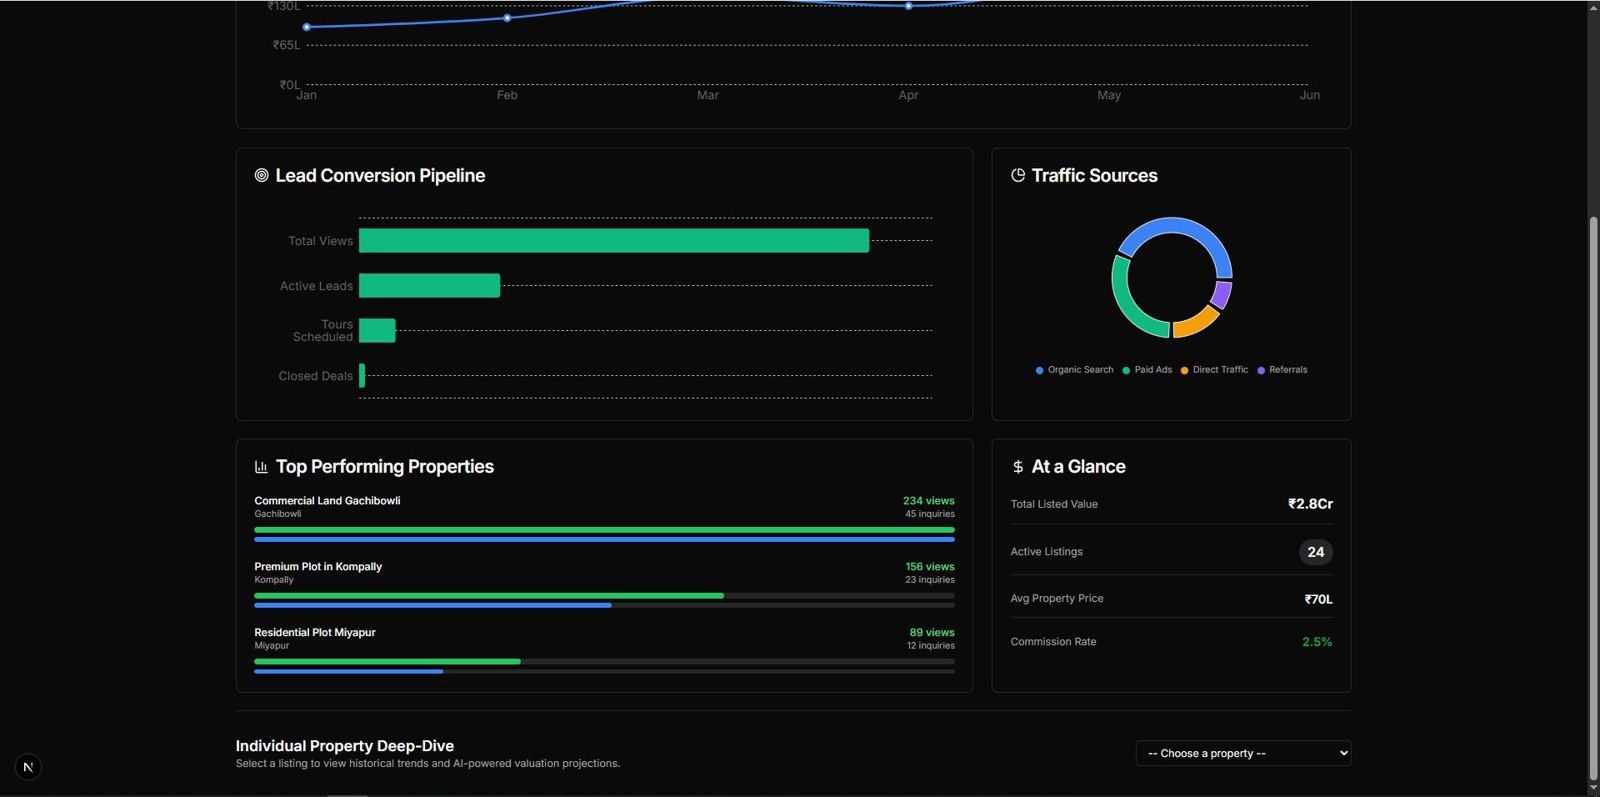Open the Choose a property dropdown
Image resolution: width=1600 pixels, height=797 pixels.
pos(1243,753)
